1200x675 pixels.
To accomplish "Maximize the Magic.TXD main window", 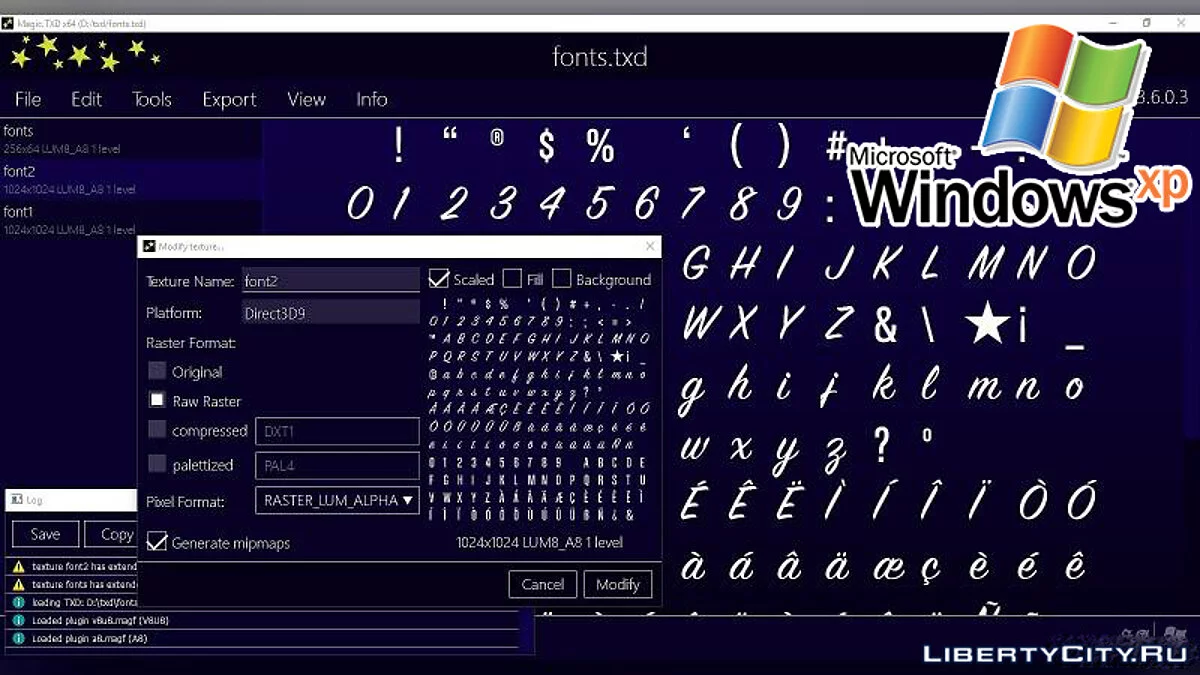I will point(1147,23).
